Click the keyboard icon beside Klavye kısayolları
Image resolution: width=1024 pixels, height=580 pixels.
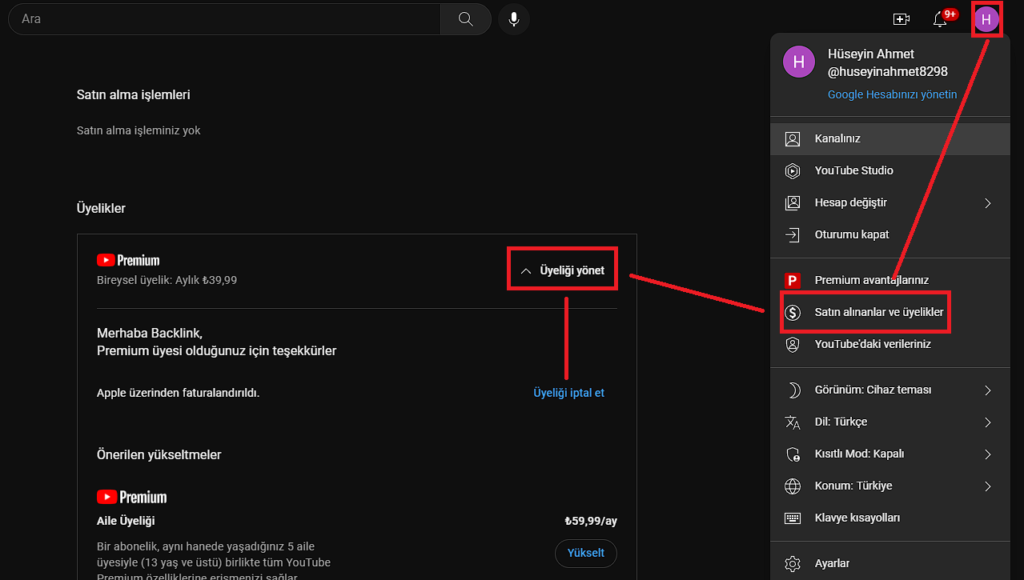pyautogui.click(x=791, y=517)
